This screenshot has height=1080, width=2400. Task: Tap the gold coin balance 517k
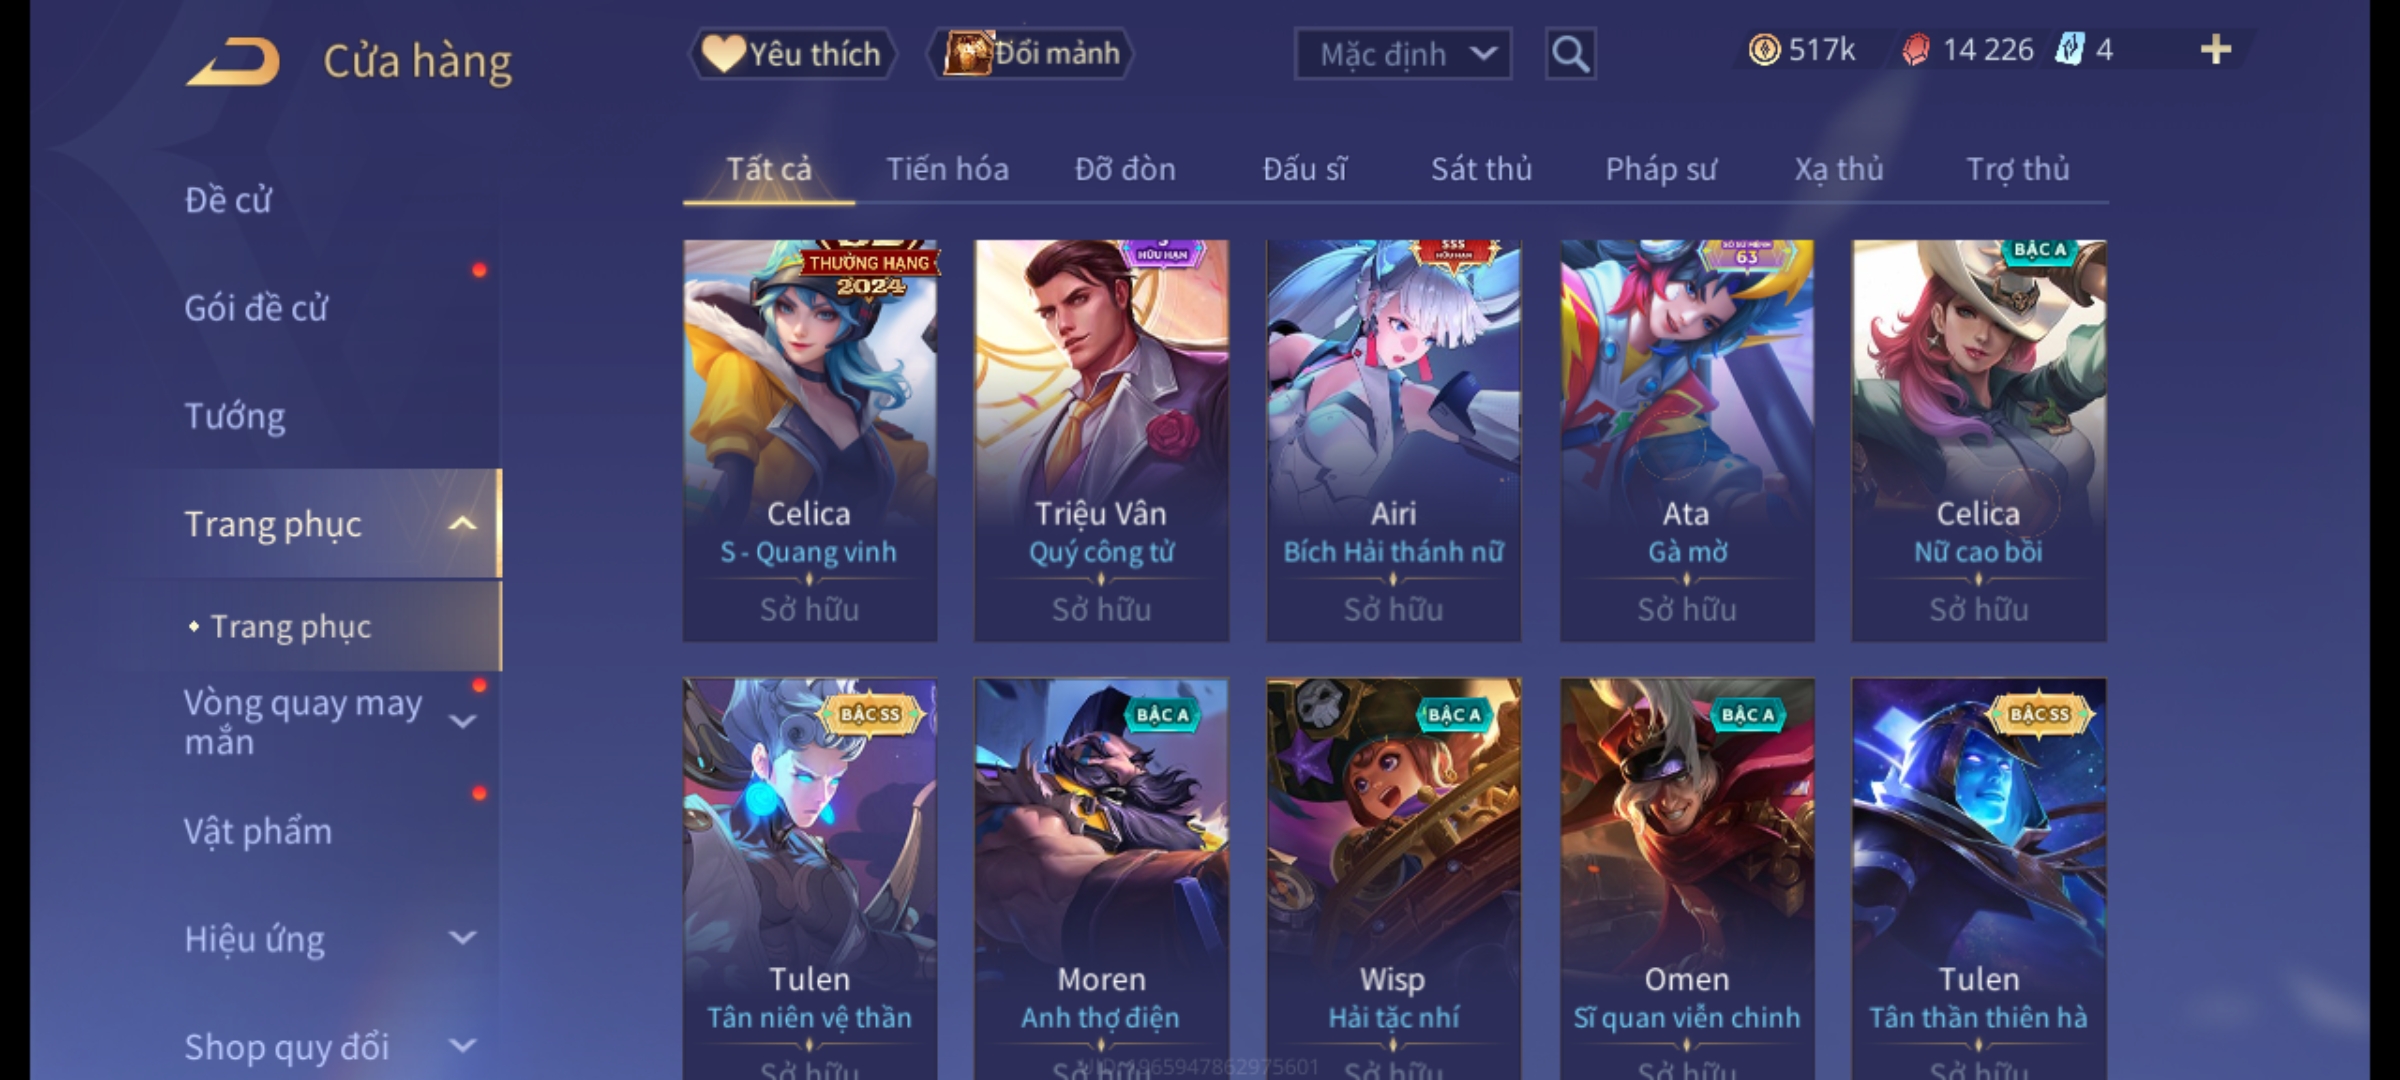[1801, 50]
